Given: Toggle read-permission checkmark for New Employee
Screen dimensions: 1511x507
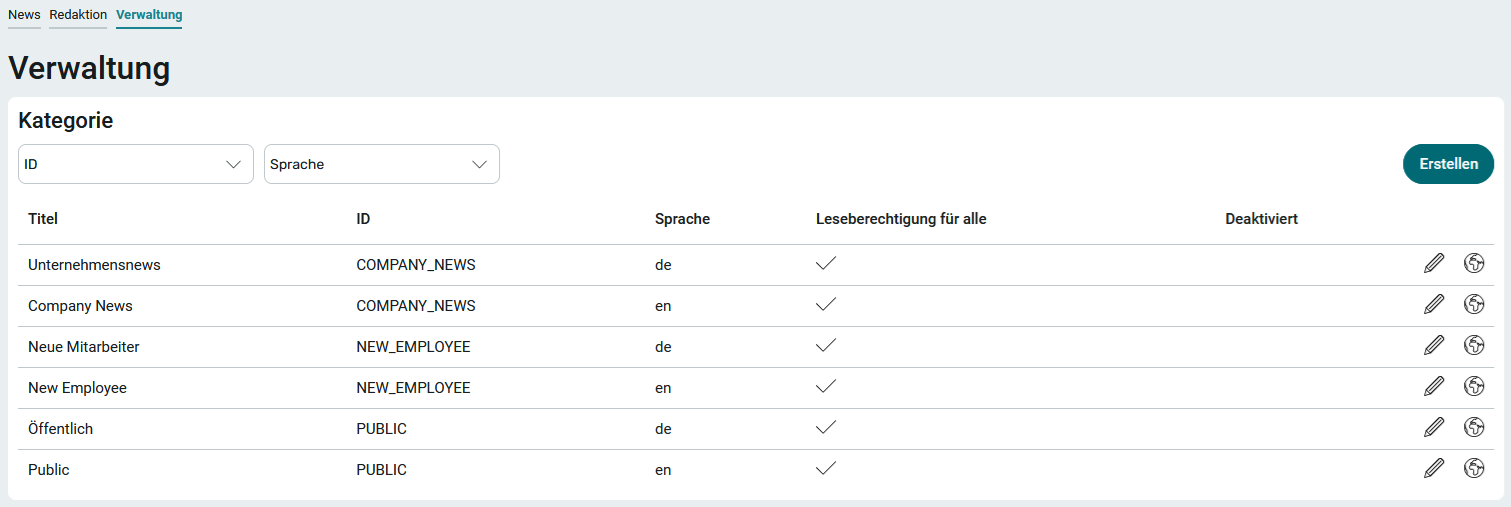Looking at the screenshot, I should point(826,387).
